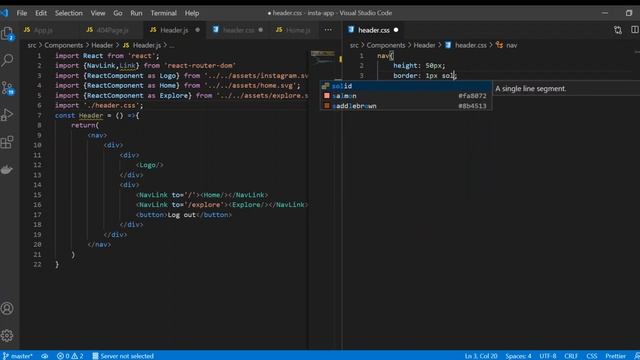640x360 pixels.
Task: Change indentation via 'Spaces: 4'
Action: coord(518,356)
